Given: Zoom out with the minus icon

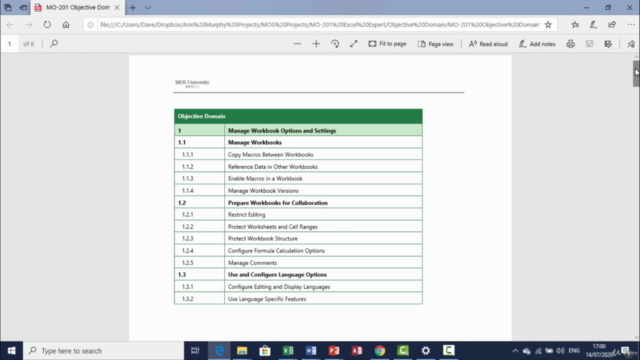Looking at the screenshot, I should click(297, 44).
